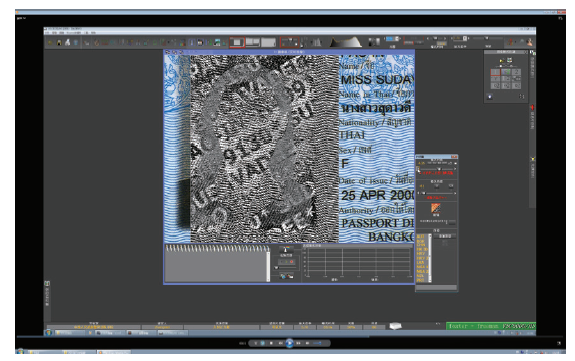This screenshot has width=575, height=361.
Task: Click the orange striped filter icon in floating panel
Action: tap(436, 208)
